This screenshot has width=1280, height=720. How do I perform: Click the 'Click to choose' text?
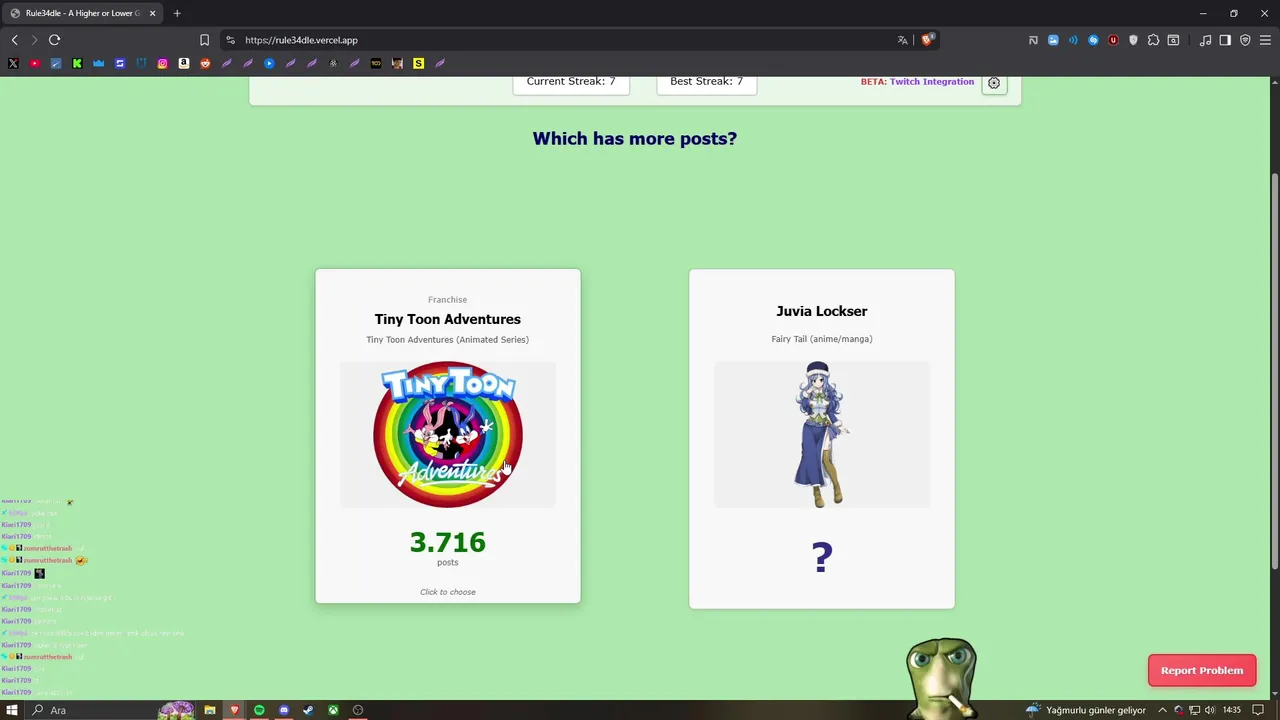click(x=448, y=592)
